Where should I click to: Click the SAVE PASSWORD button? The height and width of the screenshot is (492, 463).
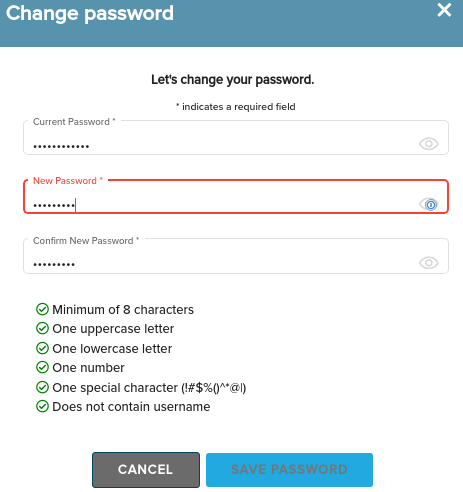[x=289, y=470]
